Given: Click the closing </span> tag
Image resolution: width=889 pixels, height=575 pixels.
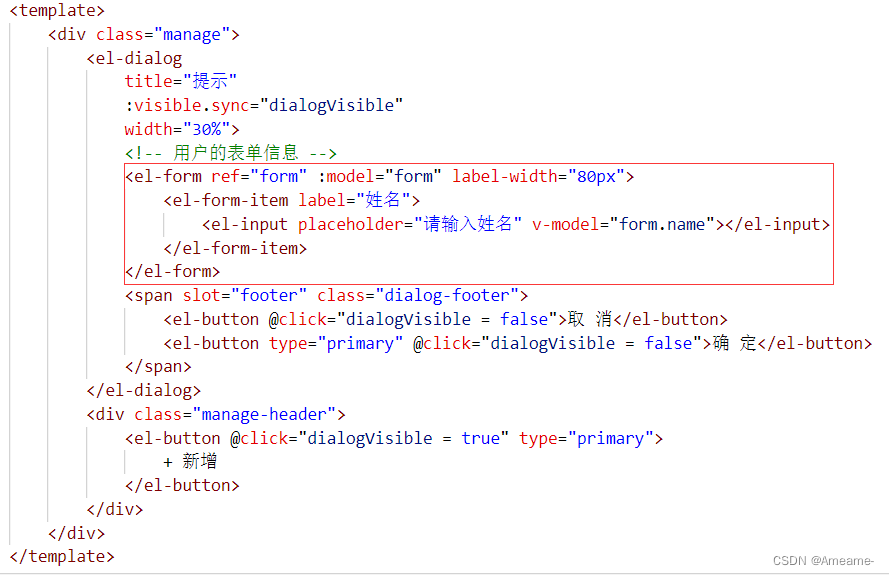Looking at the screenshot, I should [x=158, y=366].
